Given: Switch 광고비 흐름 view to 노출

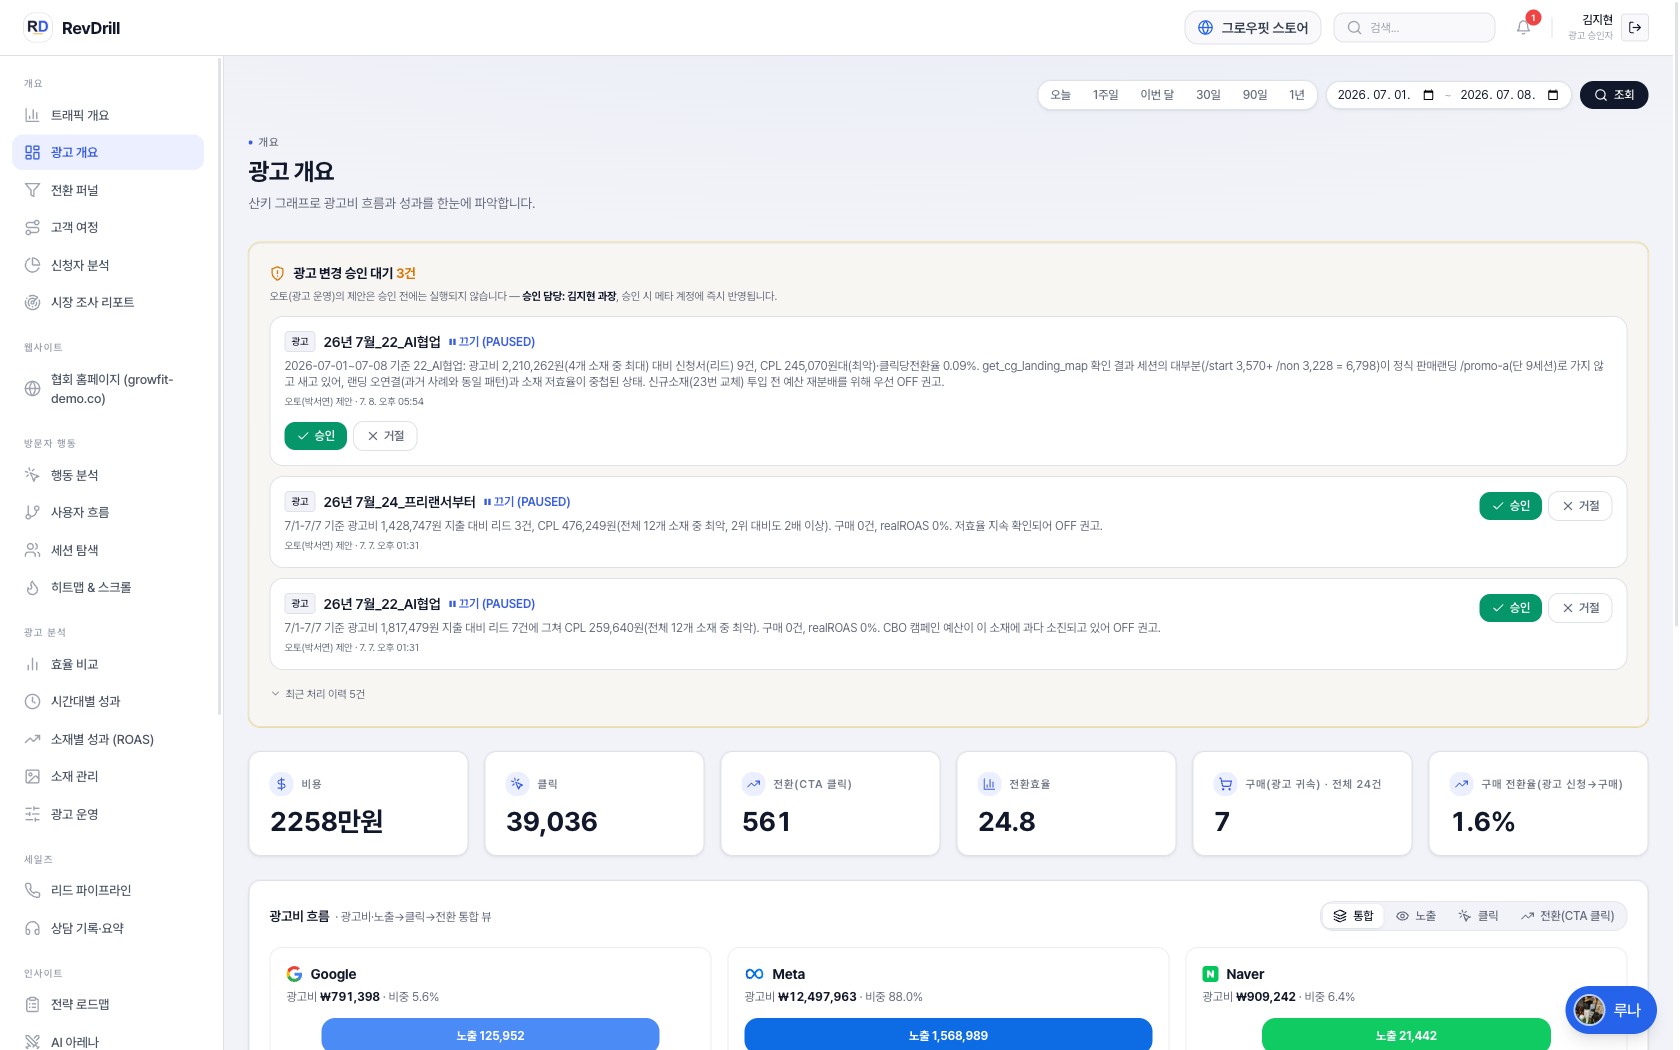Looking at the screenshot, I should click(x=1416, y=916).
